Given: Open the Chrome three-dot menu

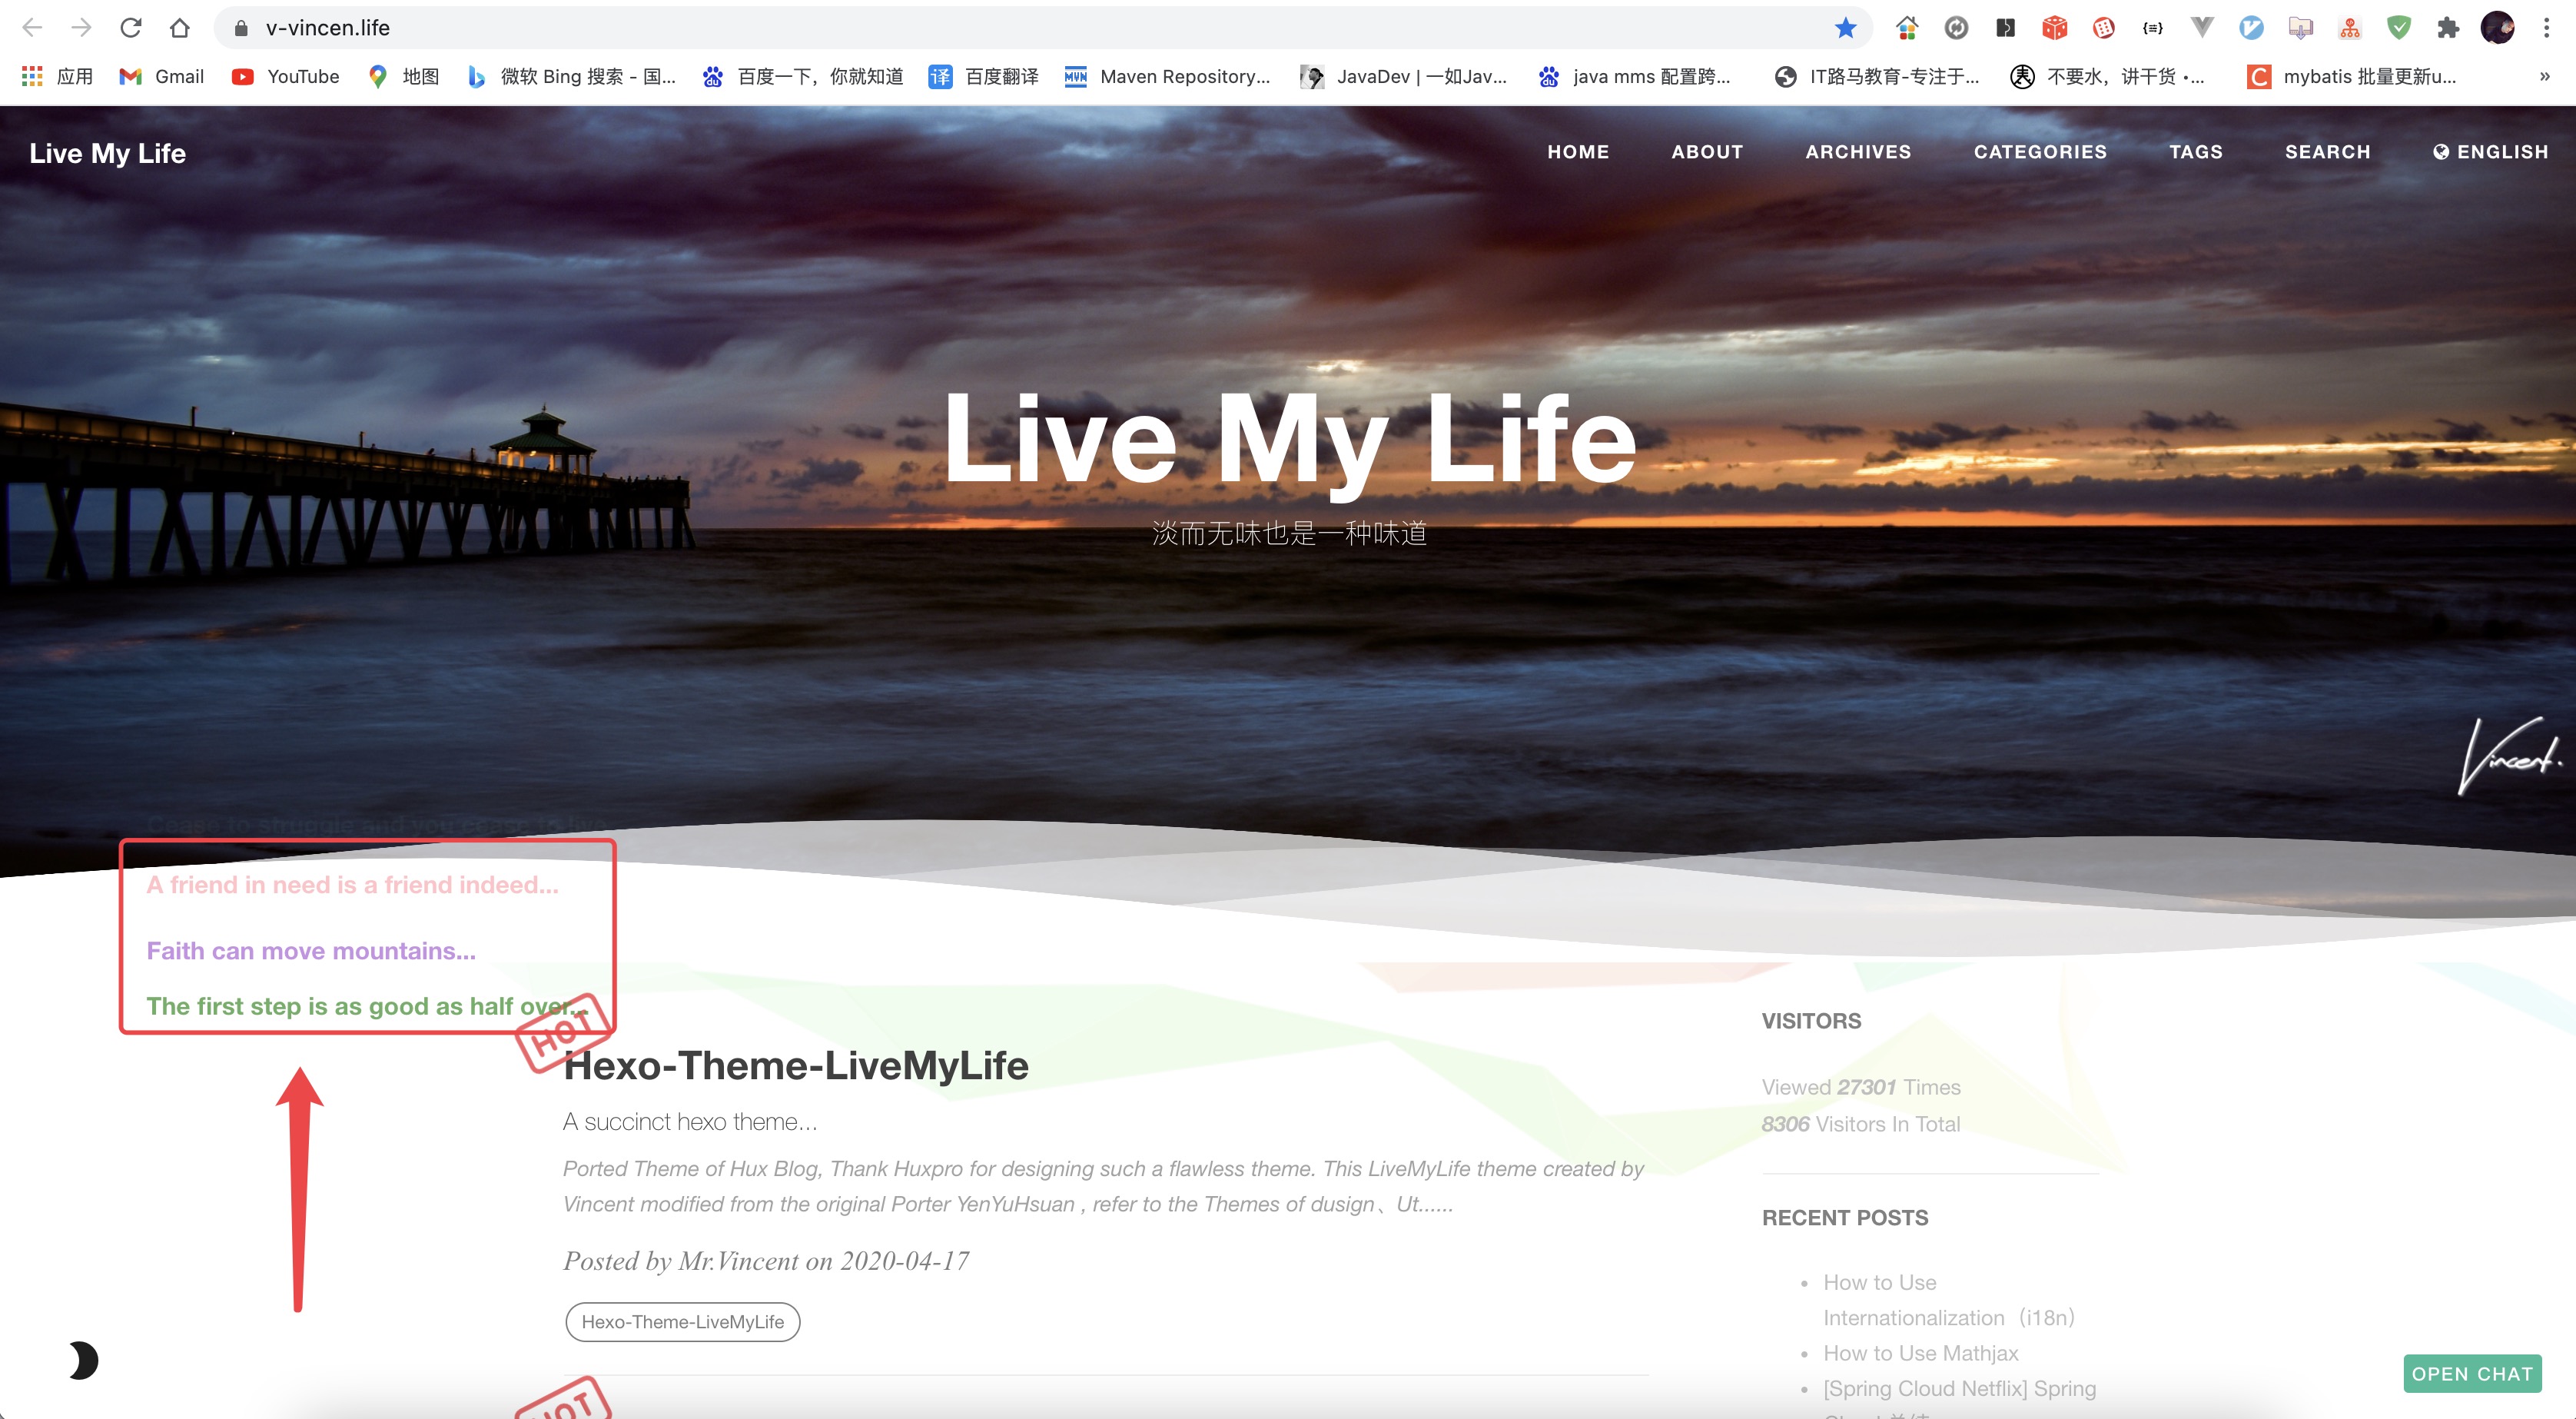Looking at the screenshot, I should point(2546,28).
